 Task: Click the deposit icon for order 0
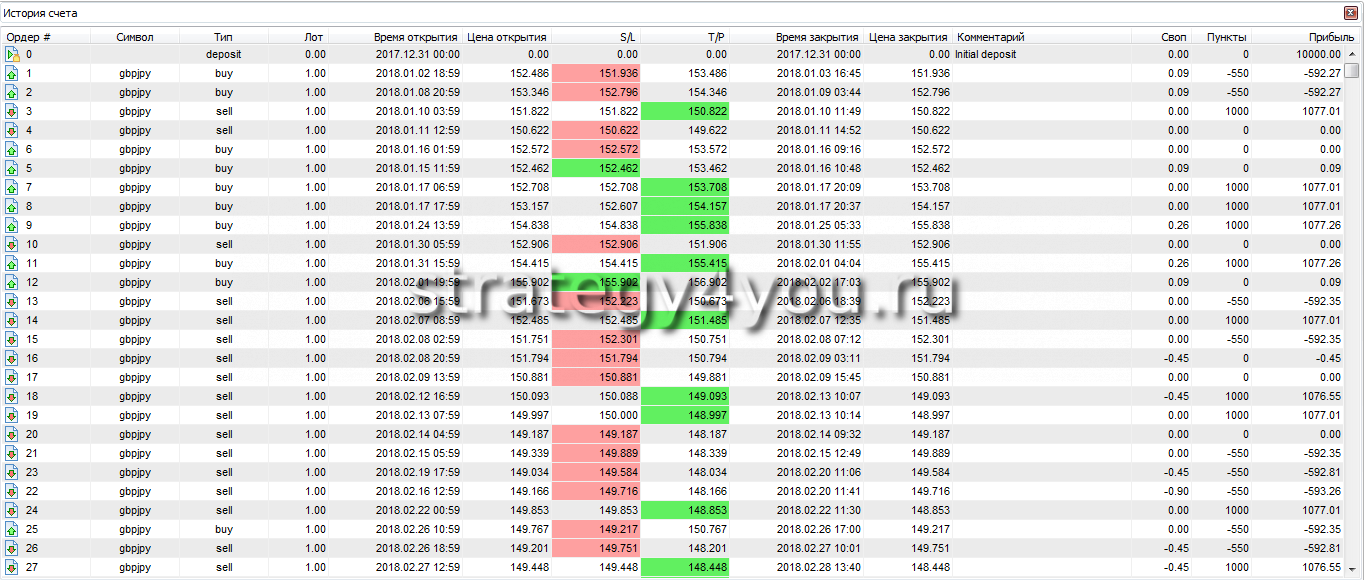[12, 55]
